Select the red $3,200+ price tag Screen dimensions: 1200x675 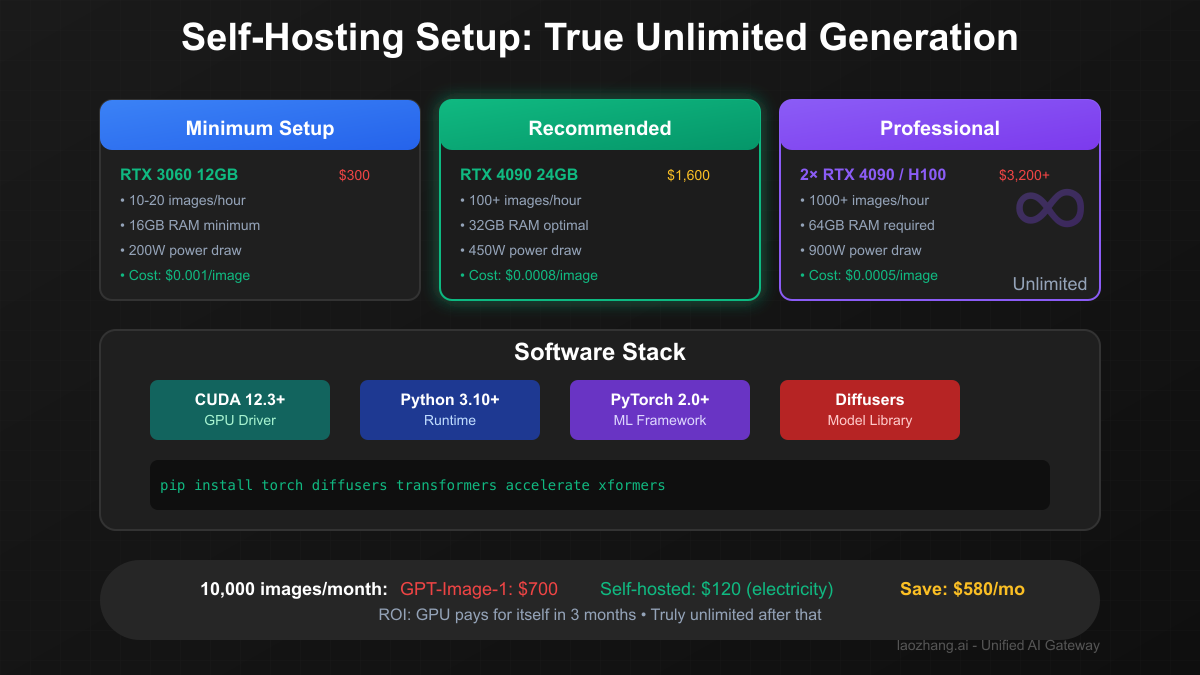tap(1024, 174)
